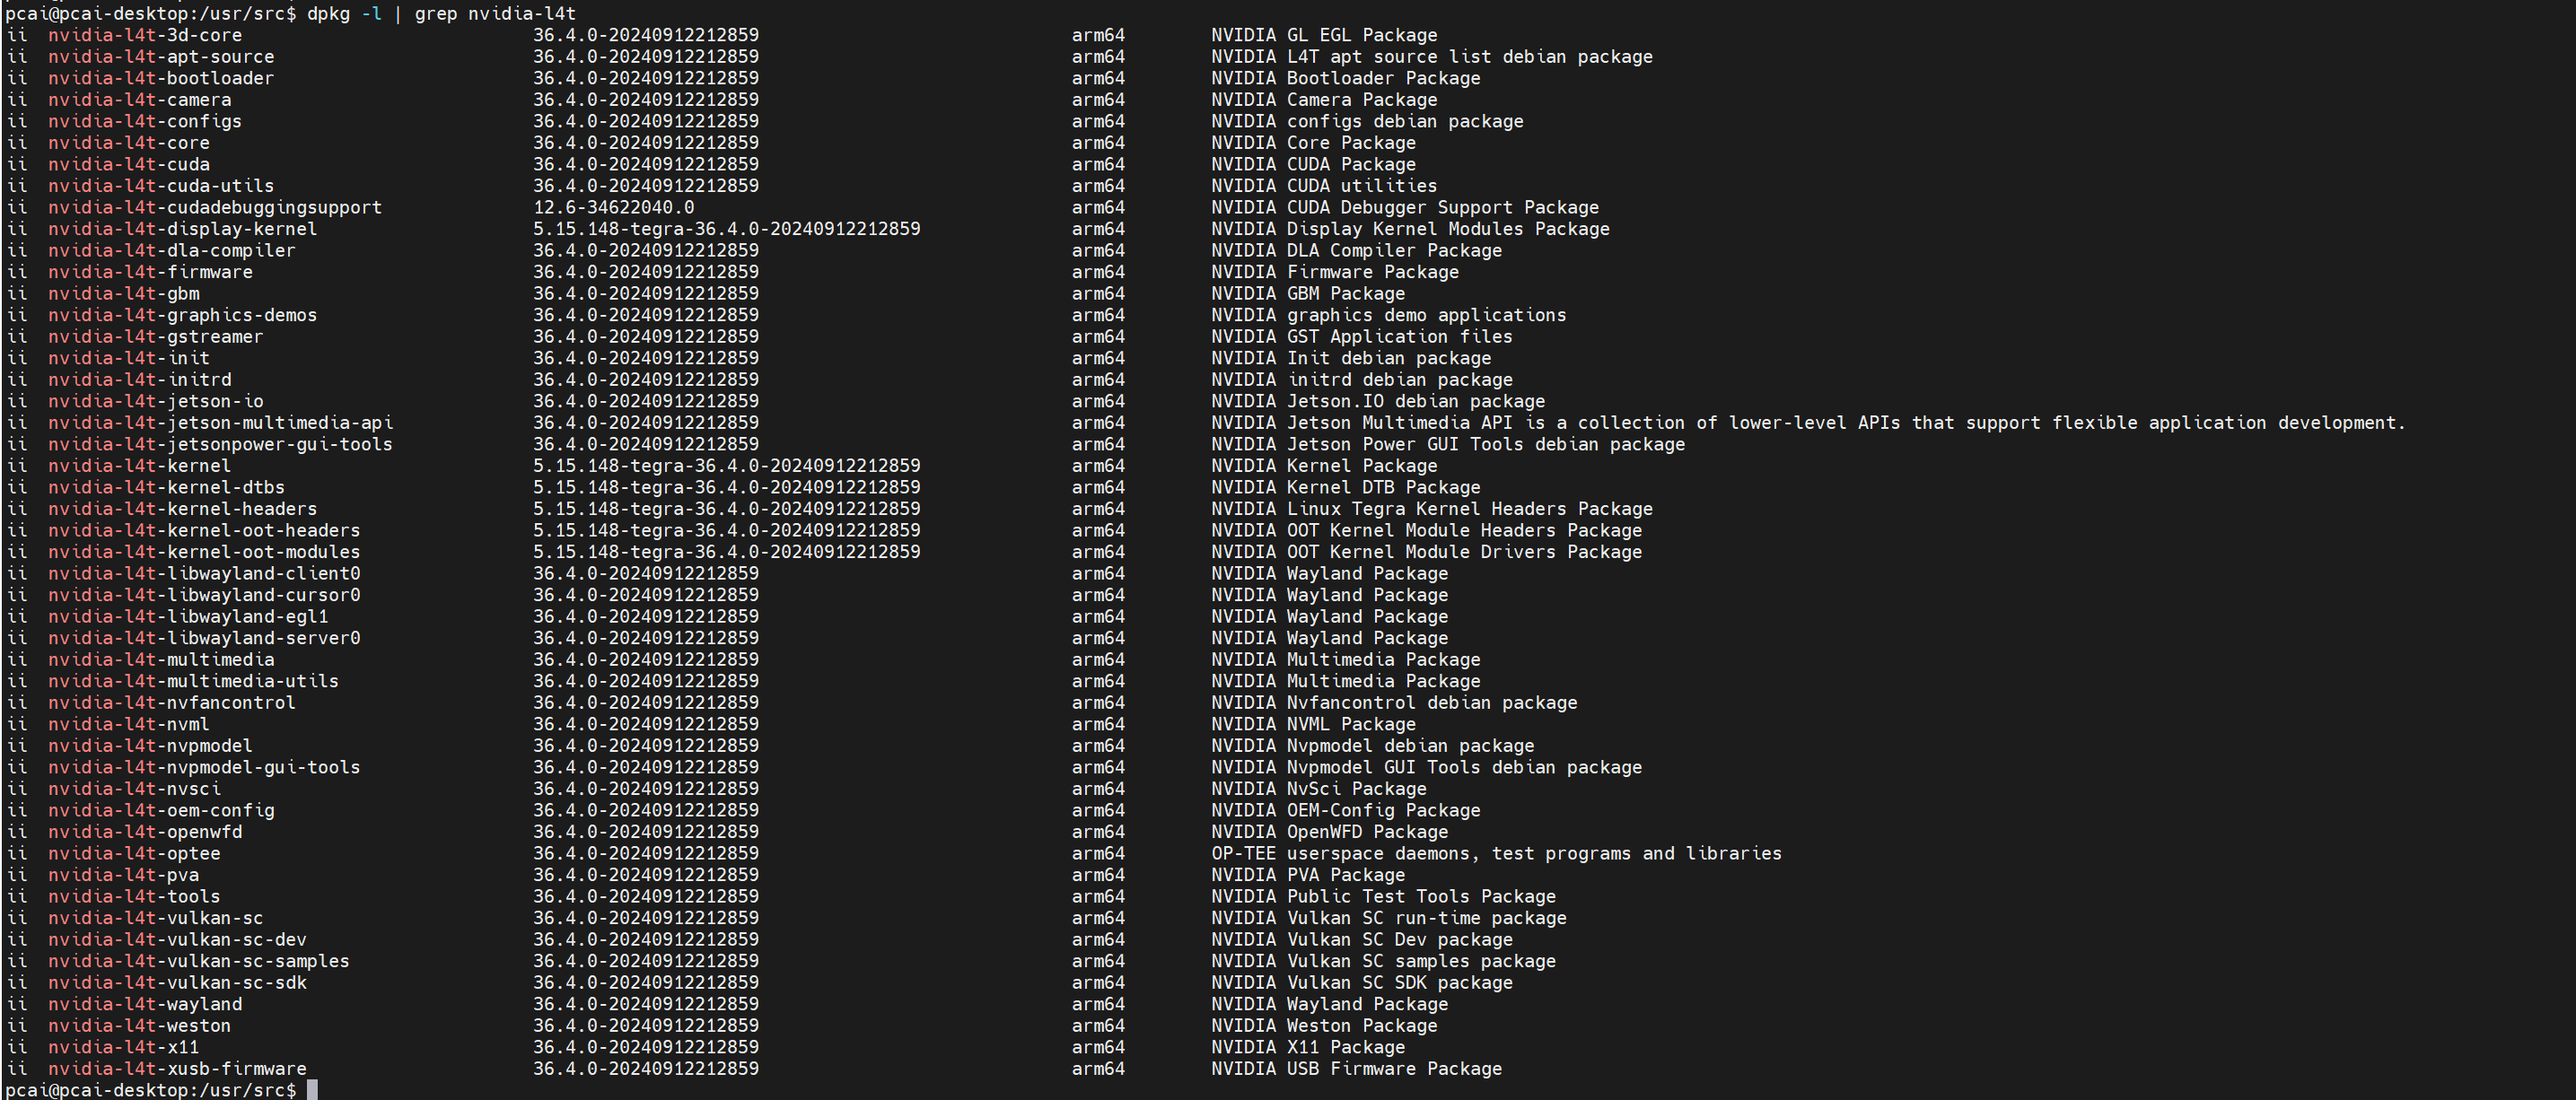This screenshot has width=2576, height=1100.
Task: Click the nvidia-l4t-jetson-multimedia-api package name
Action: pos(220,423)
